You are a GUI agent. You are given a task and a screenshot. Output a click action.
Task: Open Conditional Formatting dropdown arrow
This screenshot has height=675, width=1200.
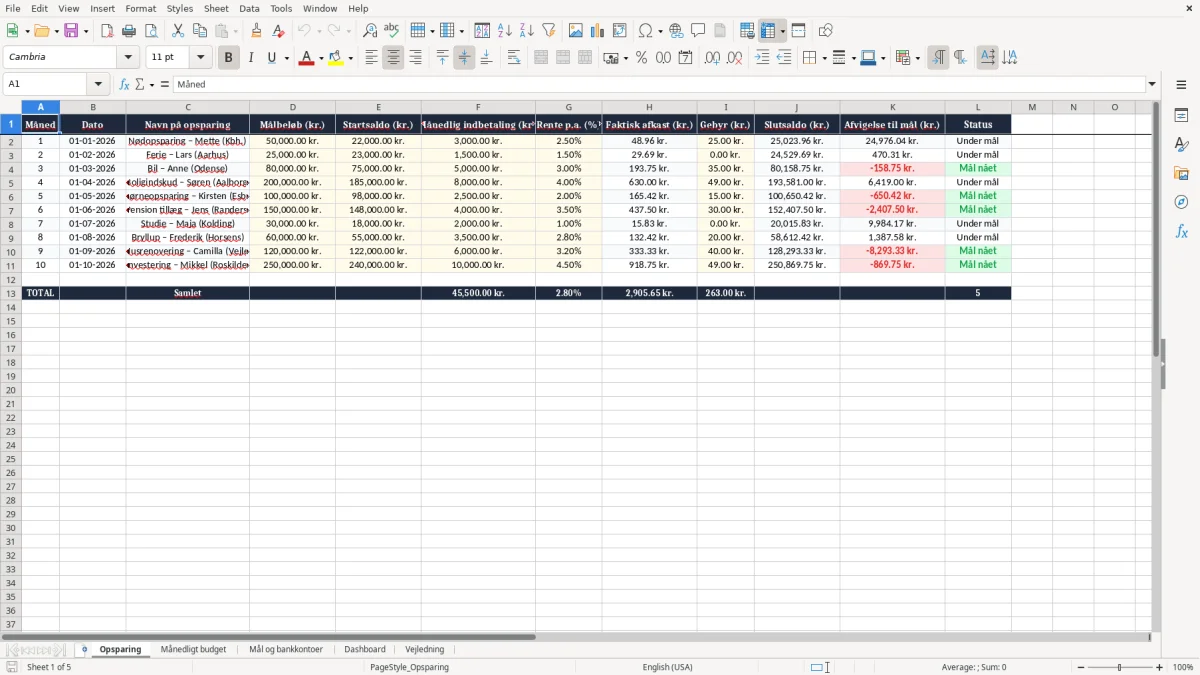[x=917, y=58]
